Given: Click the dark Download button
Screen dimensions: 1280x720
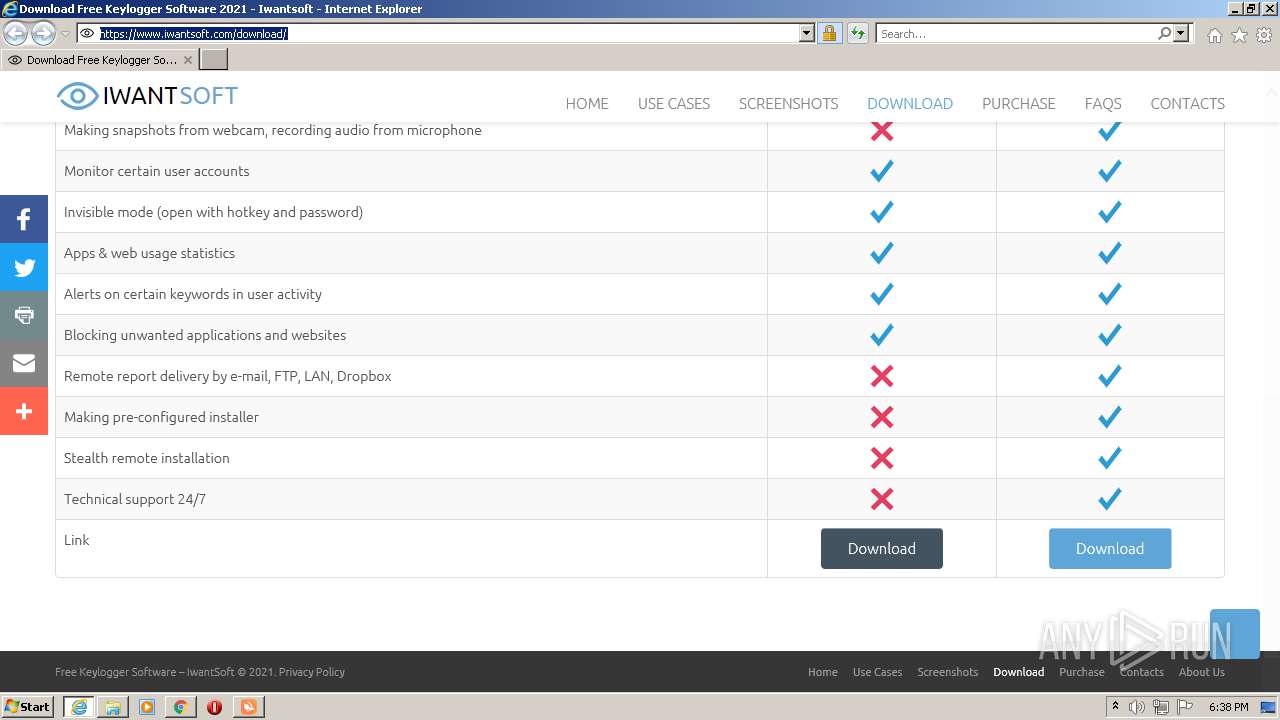Looking at the screenshot, I should point(882,548).
